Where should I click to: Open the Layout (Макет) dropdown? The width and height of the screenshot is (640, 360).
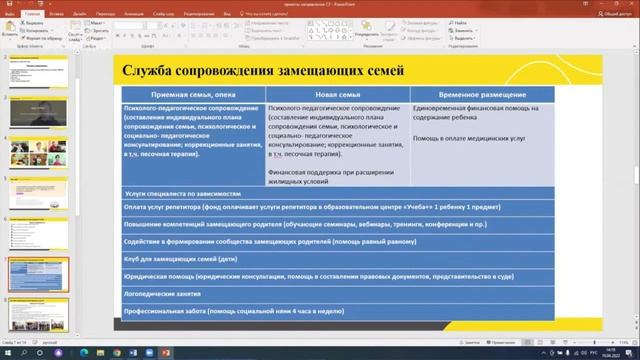tap(95, 23)
